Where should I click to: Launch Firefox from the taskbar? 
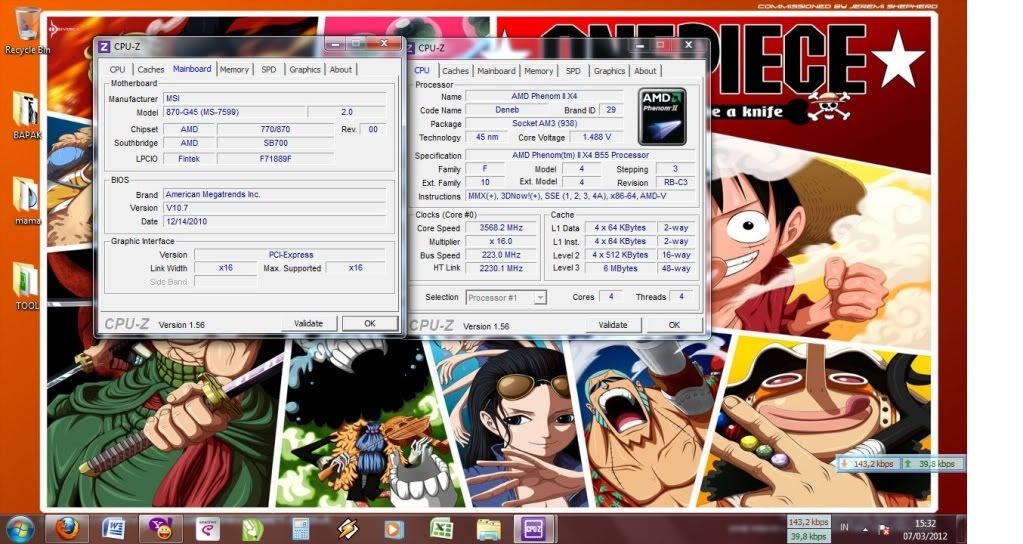point(67,528)
